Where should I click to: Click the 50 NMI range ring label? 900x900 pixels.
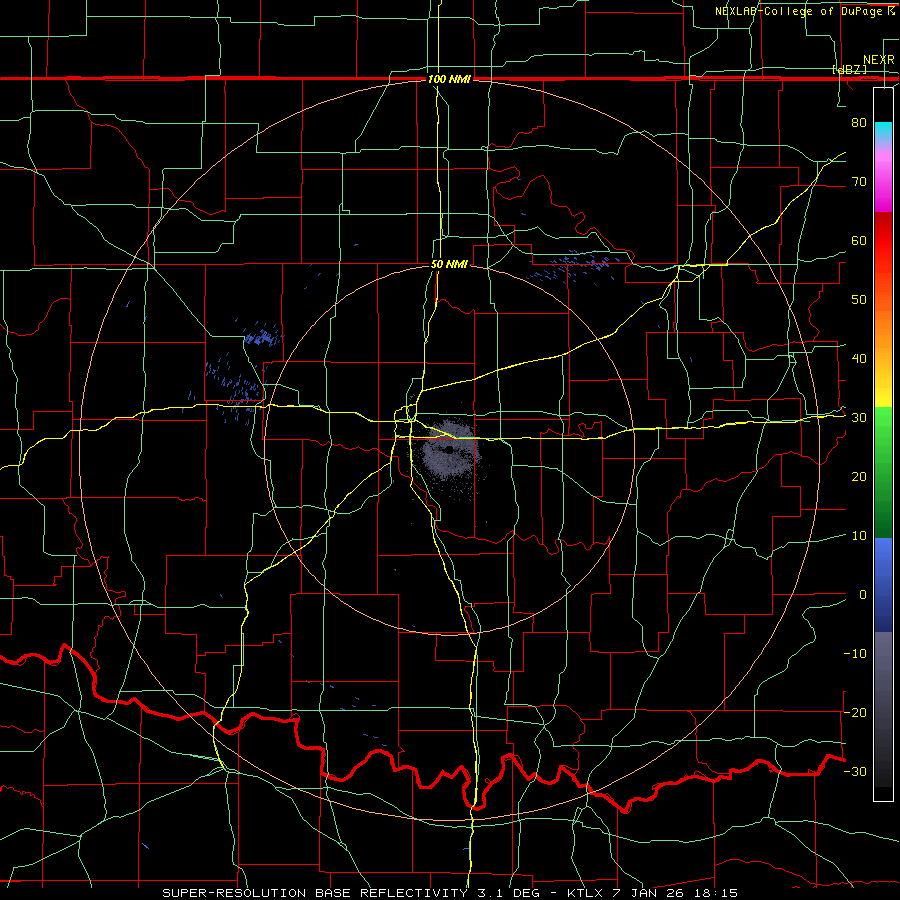click(x=449, y=265)
